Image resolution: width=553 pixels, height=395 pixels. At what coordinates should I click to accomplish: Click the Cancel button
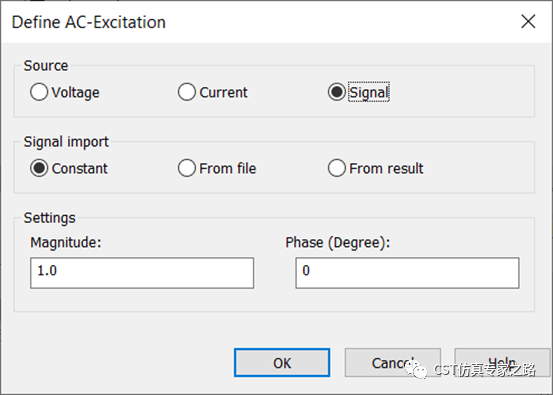coord(393,363)
